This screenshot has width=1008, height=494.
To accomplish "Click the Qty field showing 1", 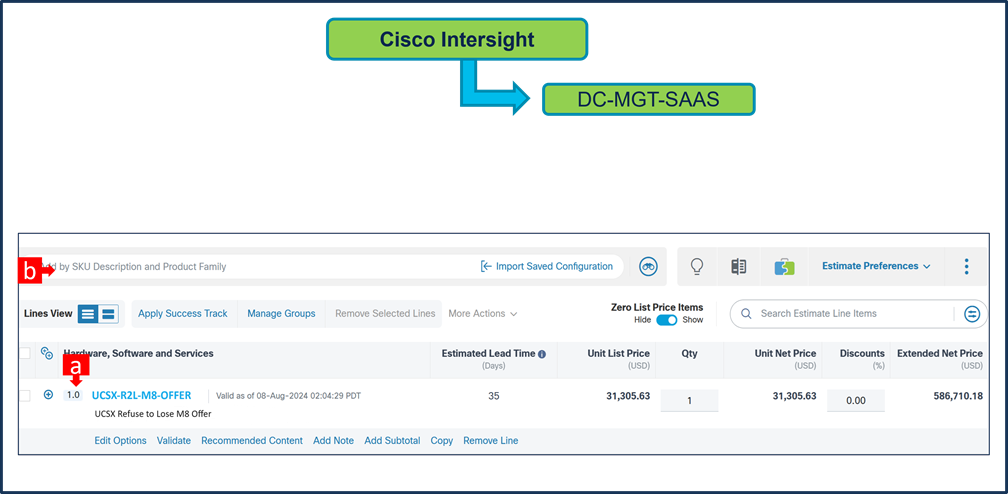I will click(689, 400).
